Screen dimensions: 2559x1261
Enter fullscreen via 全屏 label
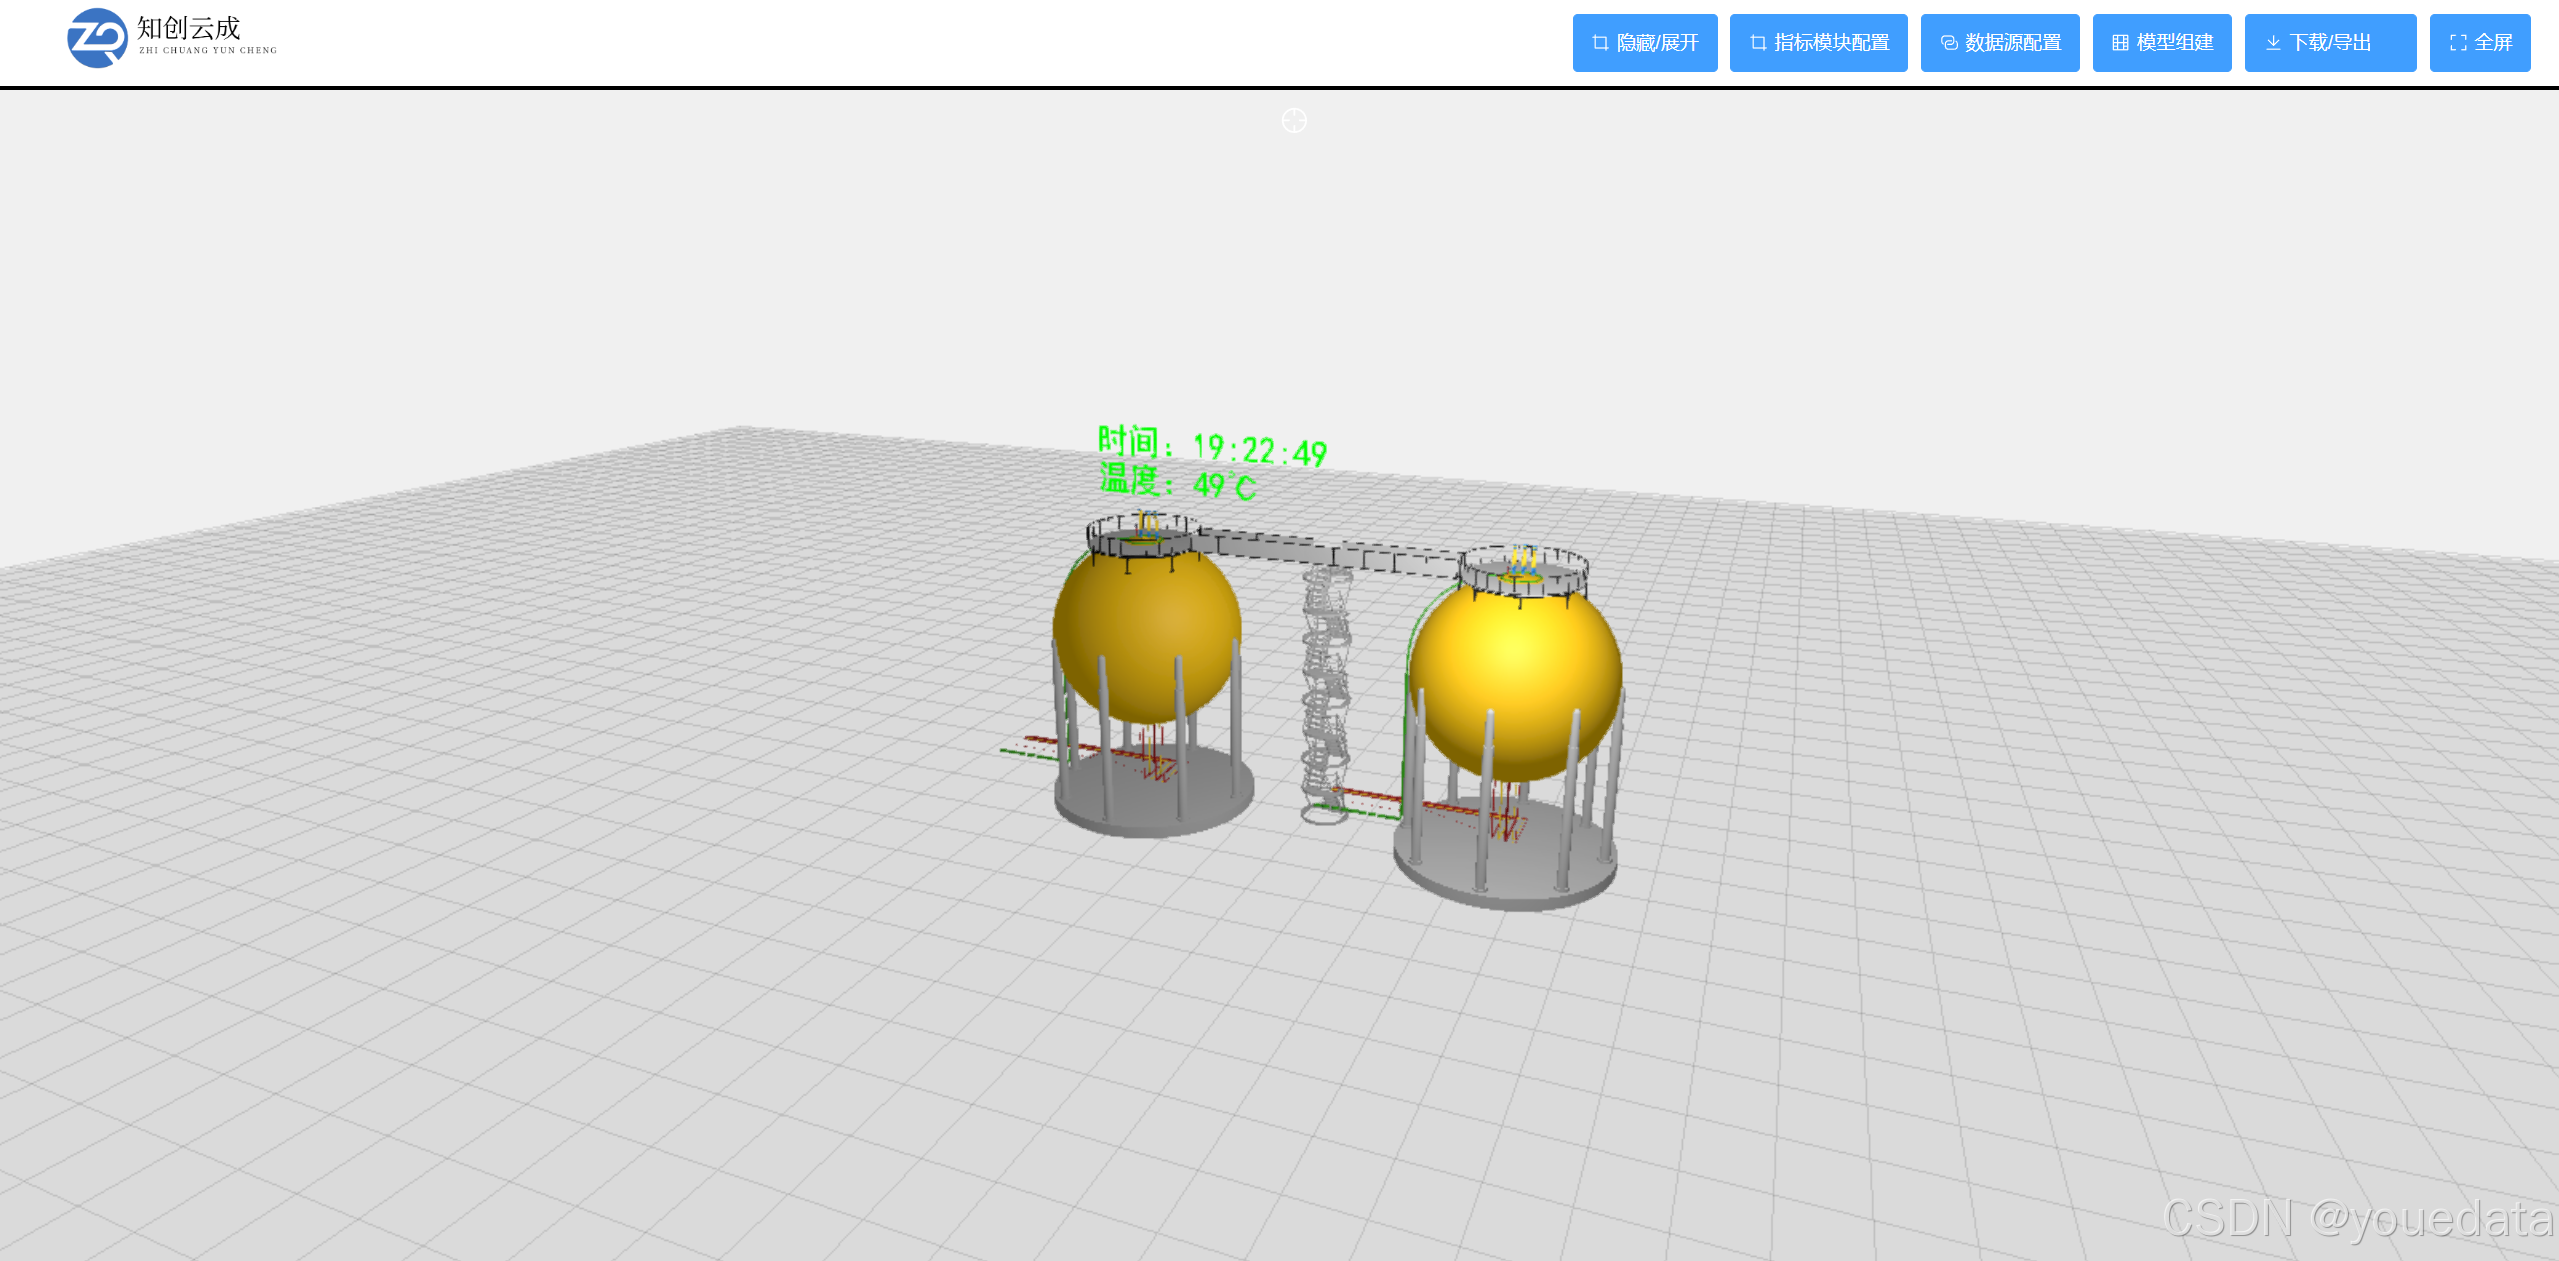coord(2493,43)
